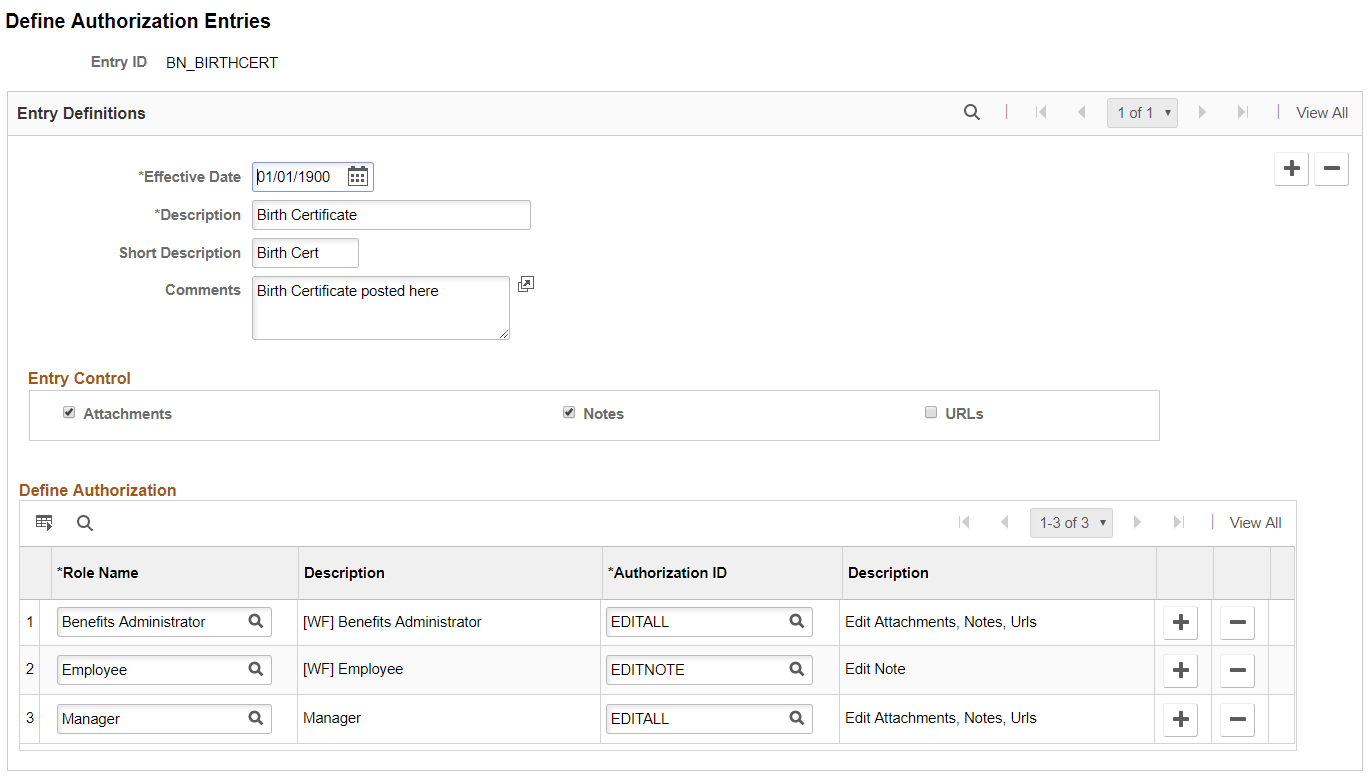Delete the current Entry Definitions row
Viewport: 1369px width, 776px height.
coord(1331,169)
